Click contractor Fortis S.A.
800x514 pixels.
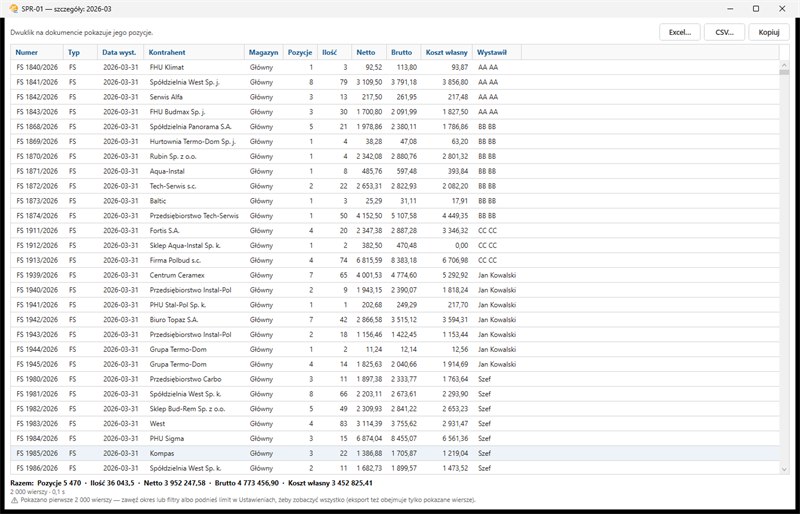point(164,230)
